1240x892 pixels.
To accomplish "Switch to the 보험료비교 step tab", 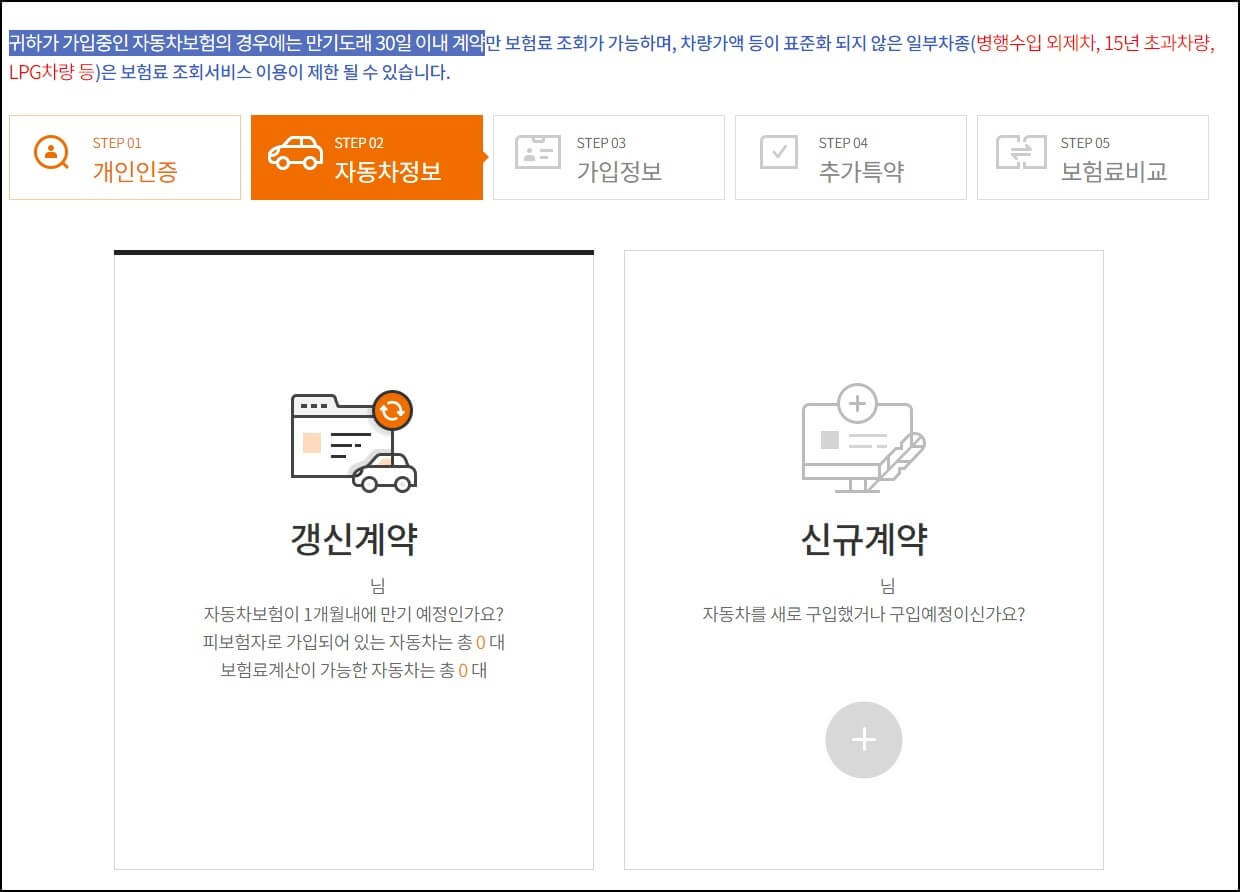I will (x=1093, y=157).
